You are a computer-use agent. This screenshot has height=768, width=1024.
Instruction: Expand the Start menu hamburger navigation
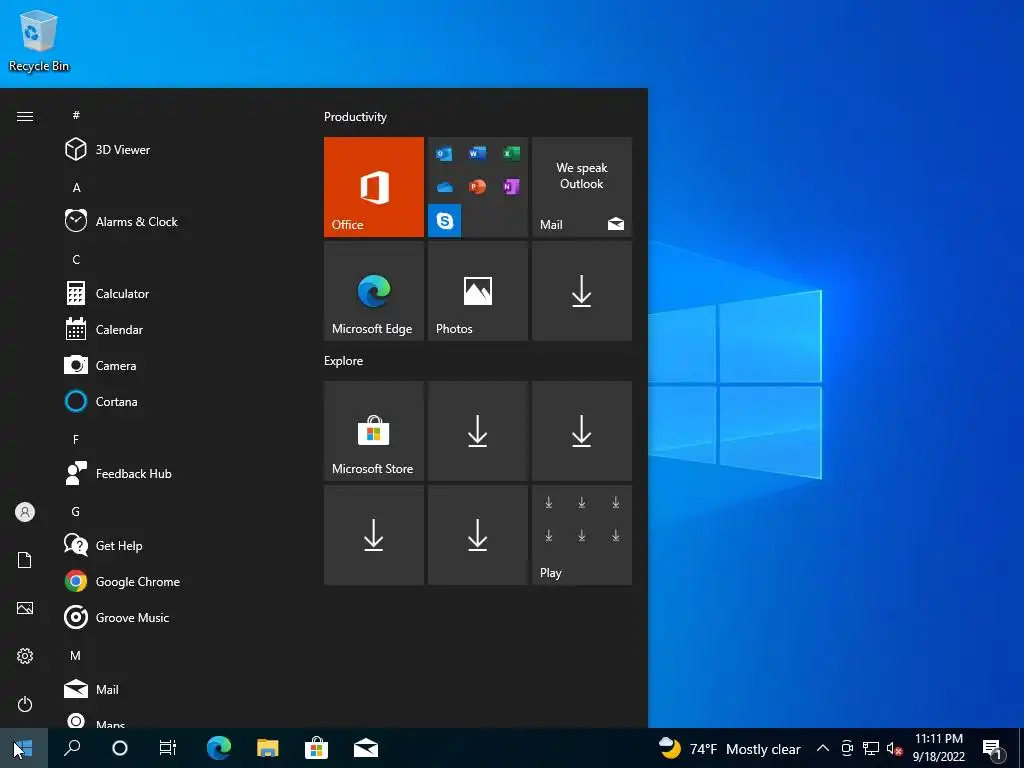[x=25, y=116]
